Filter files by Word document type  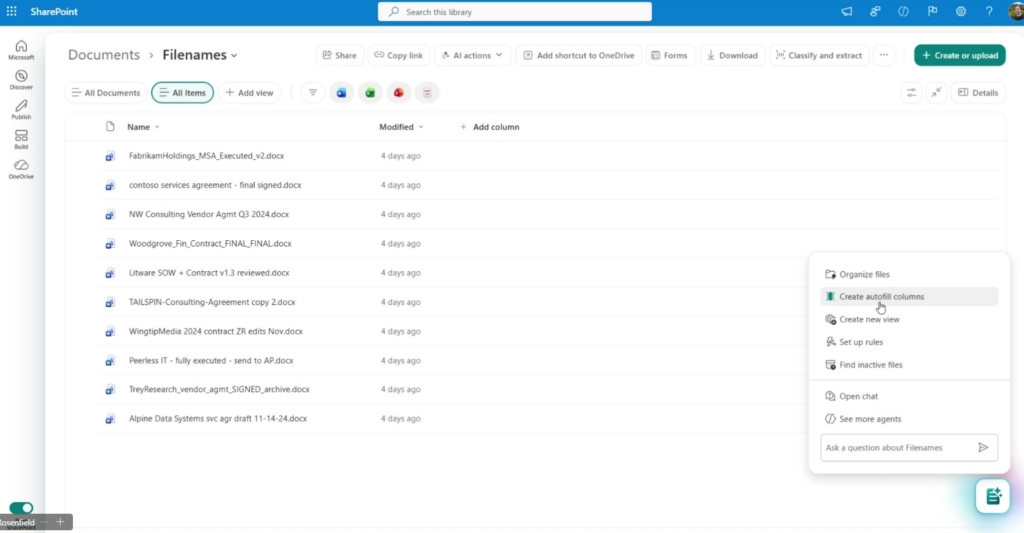(x=342, y=93)
